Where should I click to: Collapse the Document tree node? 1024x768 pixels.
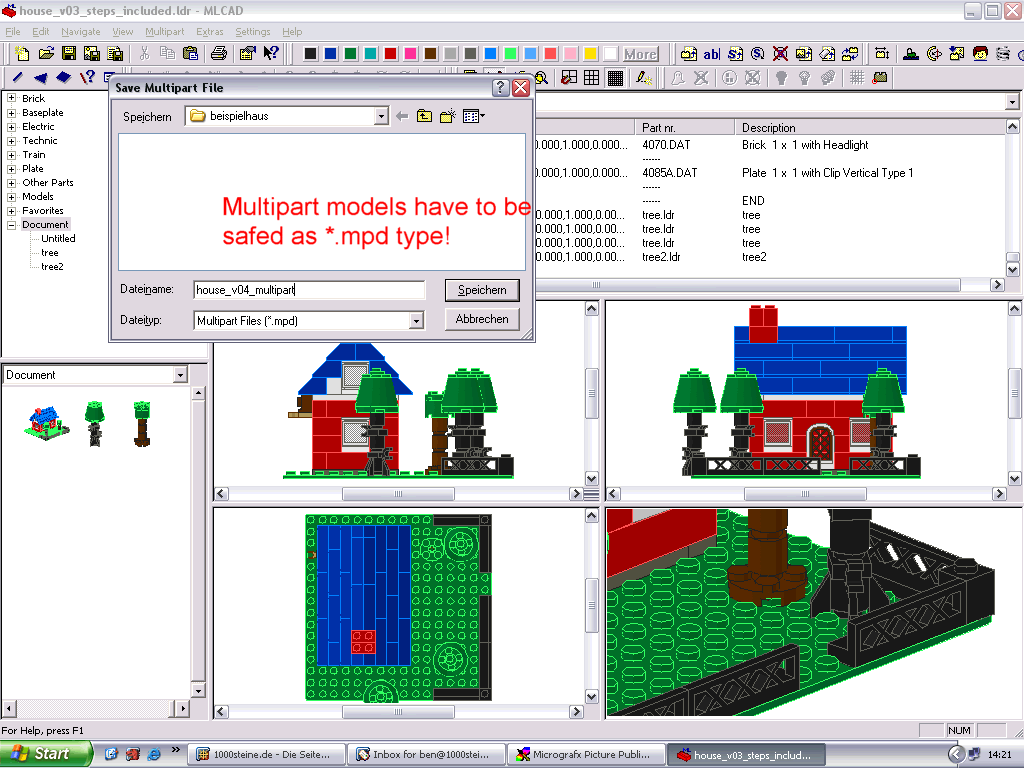pyautogui.click(x=11, y=225)
